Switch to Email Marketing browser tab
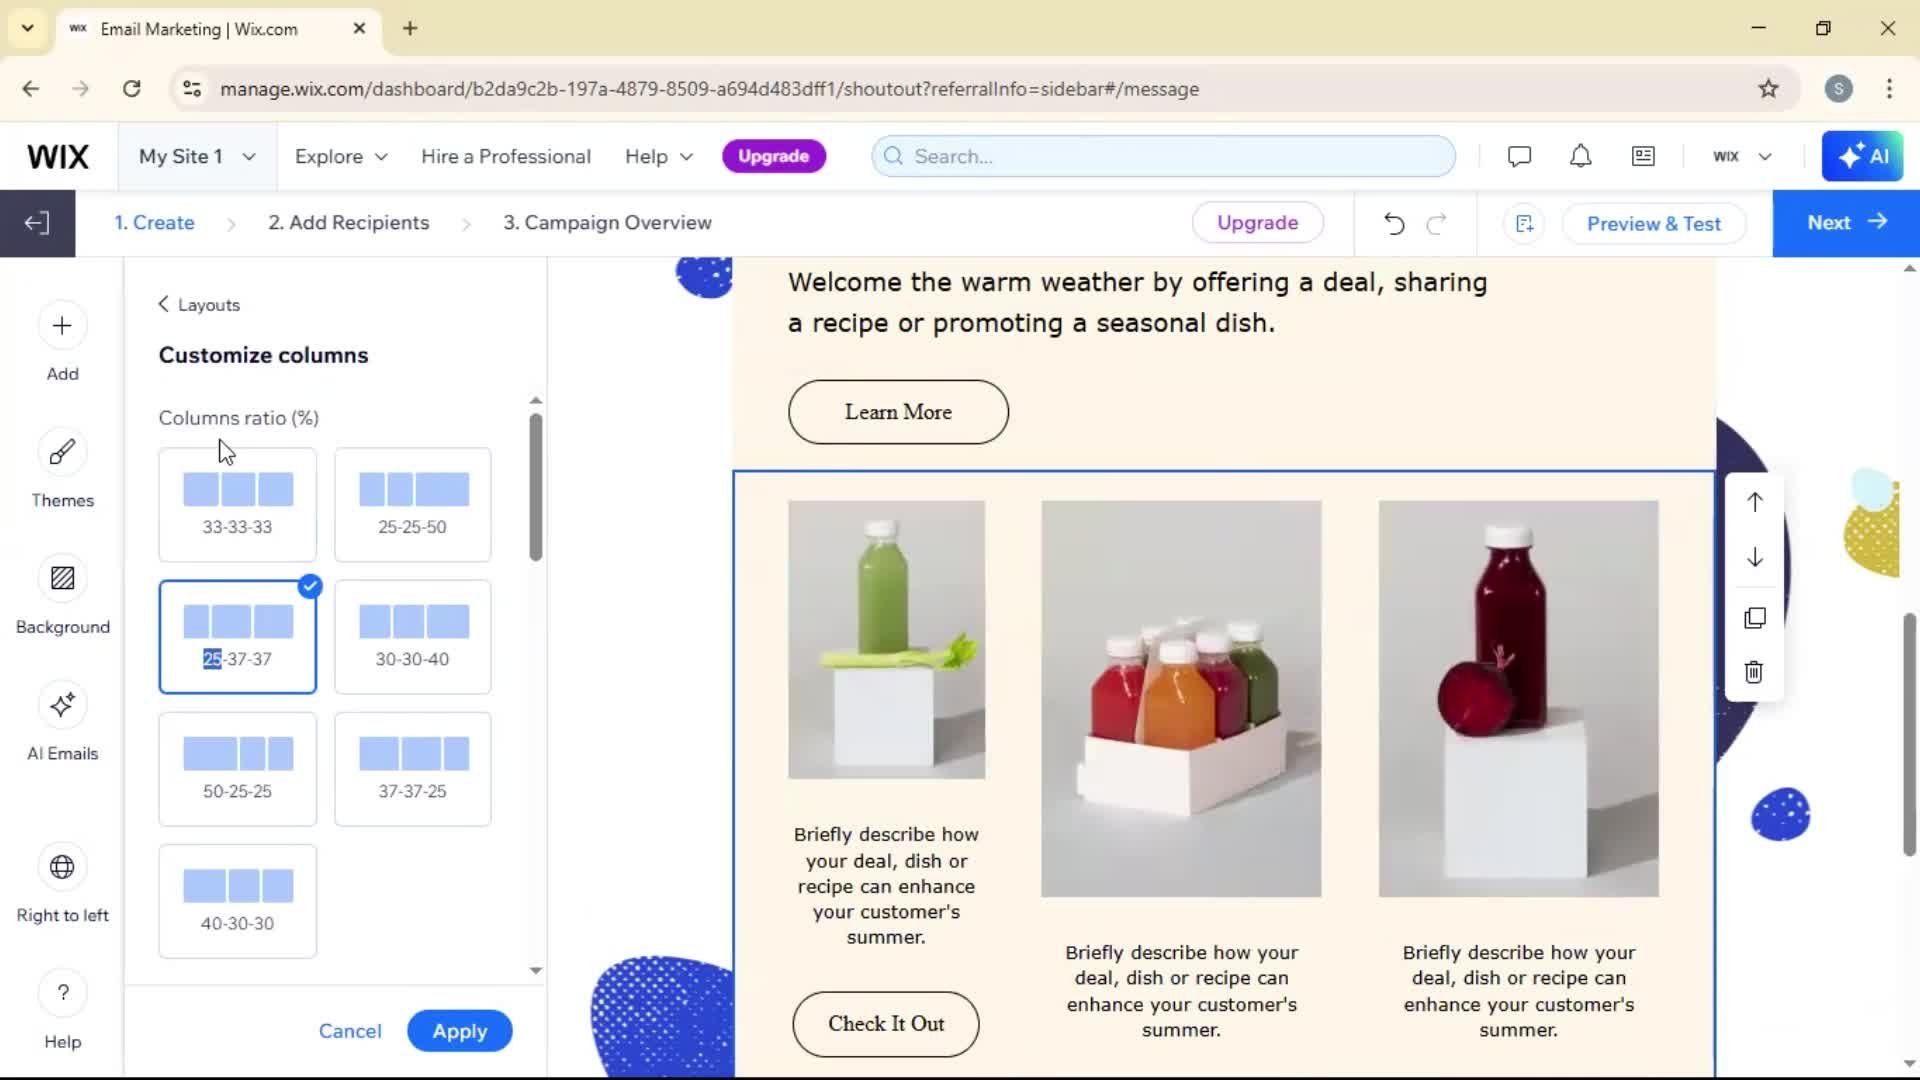 (x=217, y=29)
